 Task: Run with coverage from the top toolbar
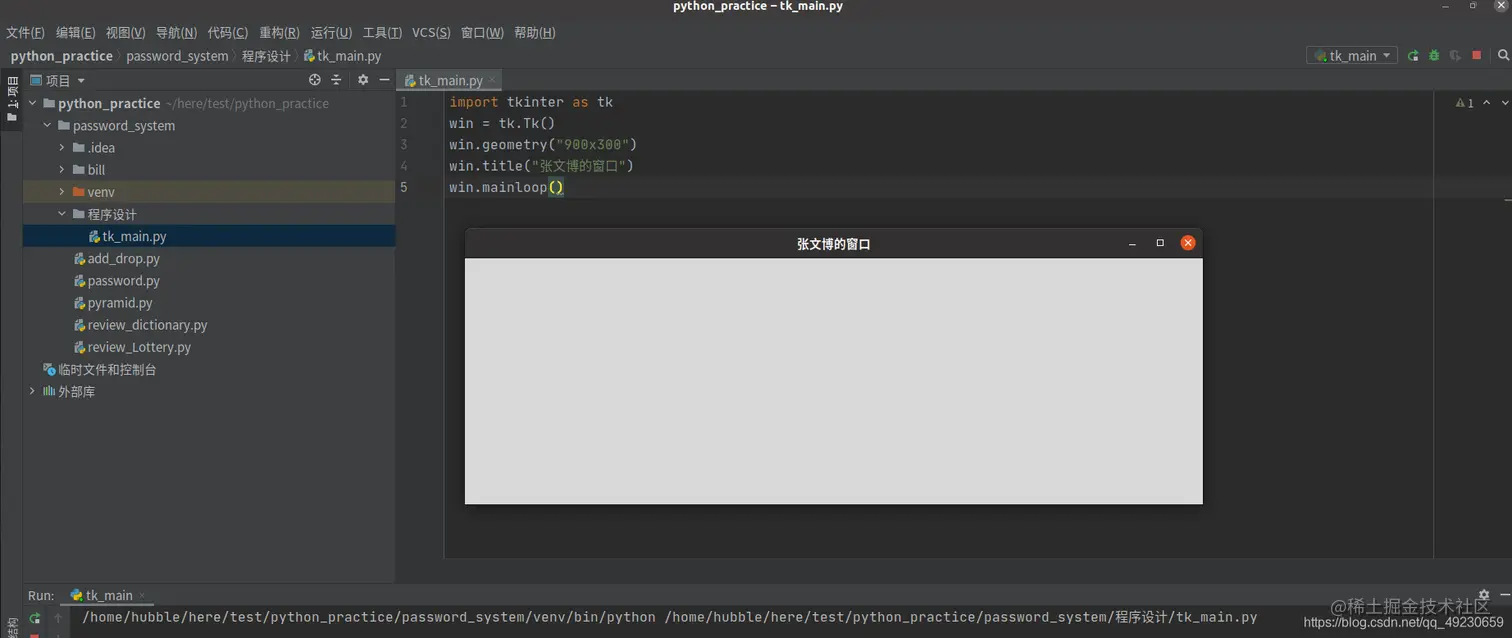(1455, 56)
